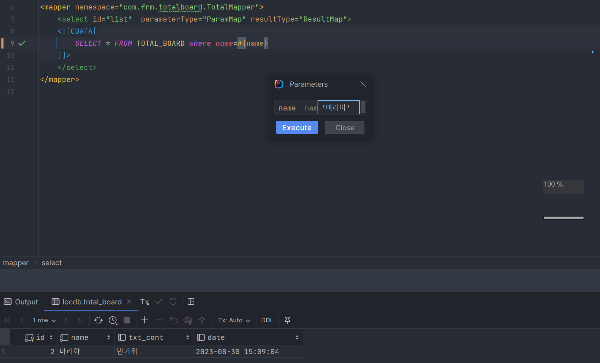
Task: Sort by the name column header
Action: coord(85,337)
